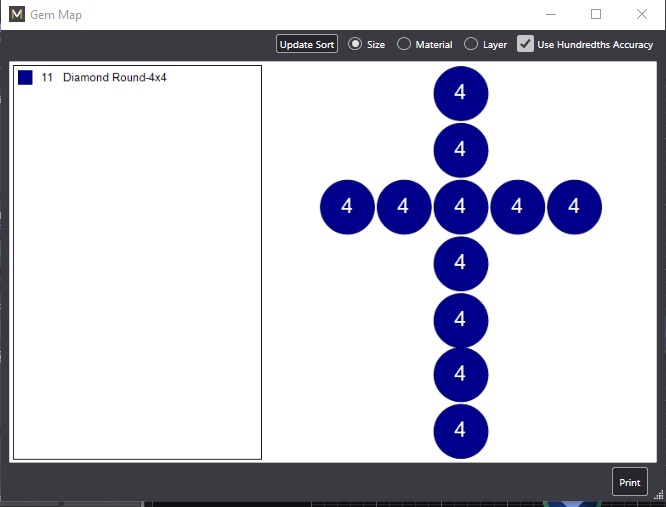666x507 pixels.
Task: Click the Gem Map app logo icon
Action: pos(17,14)
